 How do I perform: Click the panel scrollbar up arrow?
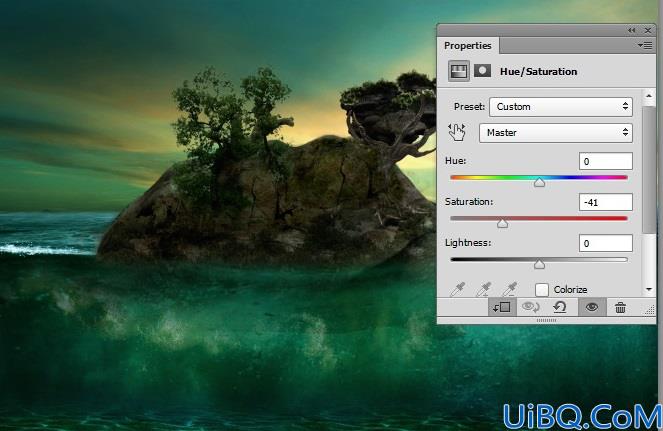[x=649, y=96]
